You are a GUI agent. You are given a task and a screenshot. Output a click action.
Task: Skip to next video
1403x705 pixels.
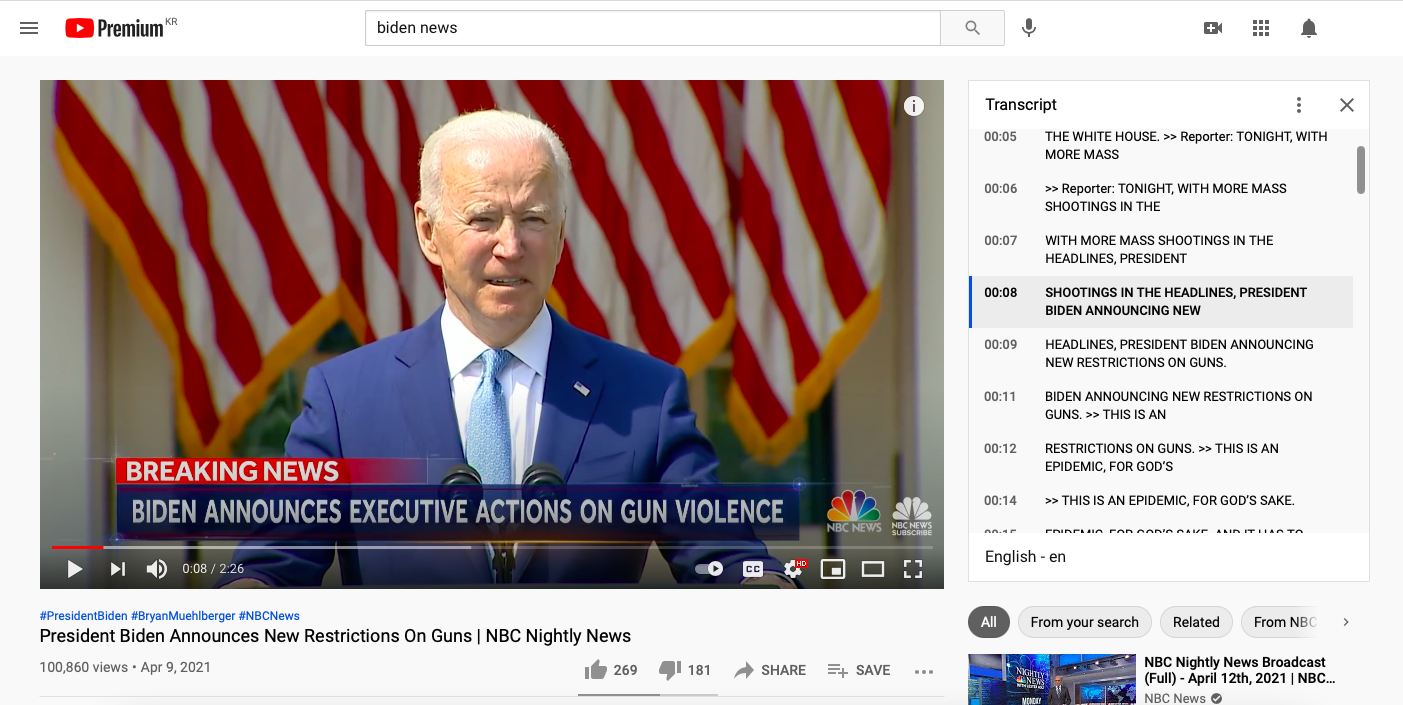[x=117, y=569]
